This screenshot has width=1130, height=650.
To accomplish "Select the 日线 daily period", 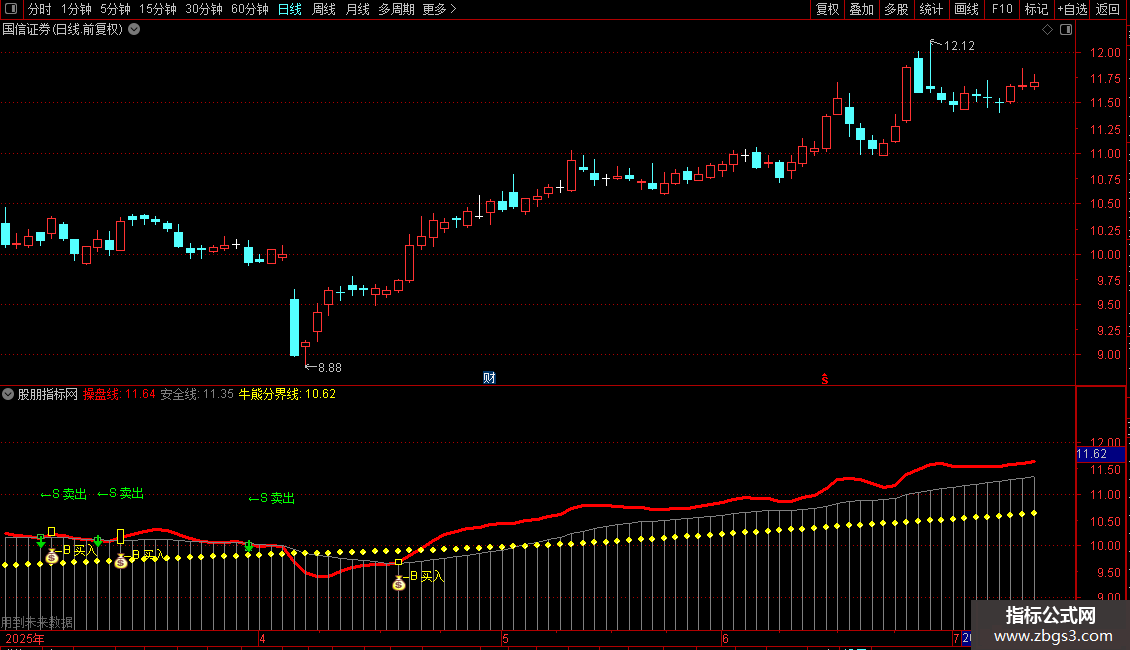I will 290,9.
